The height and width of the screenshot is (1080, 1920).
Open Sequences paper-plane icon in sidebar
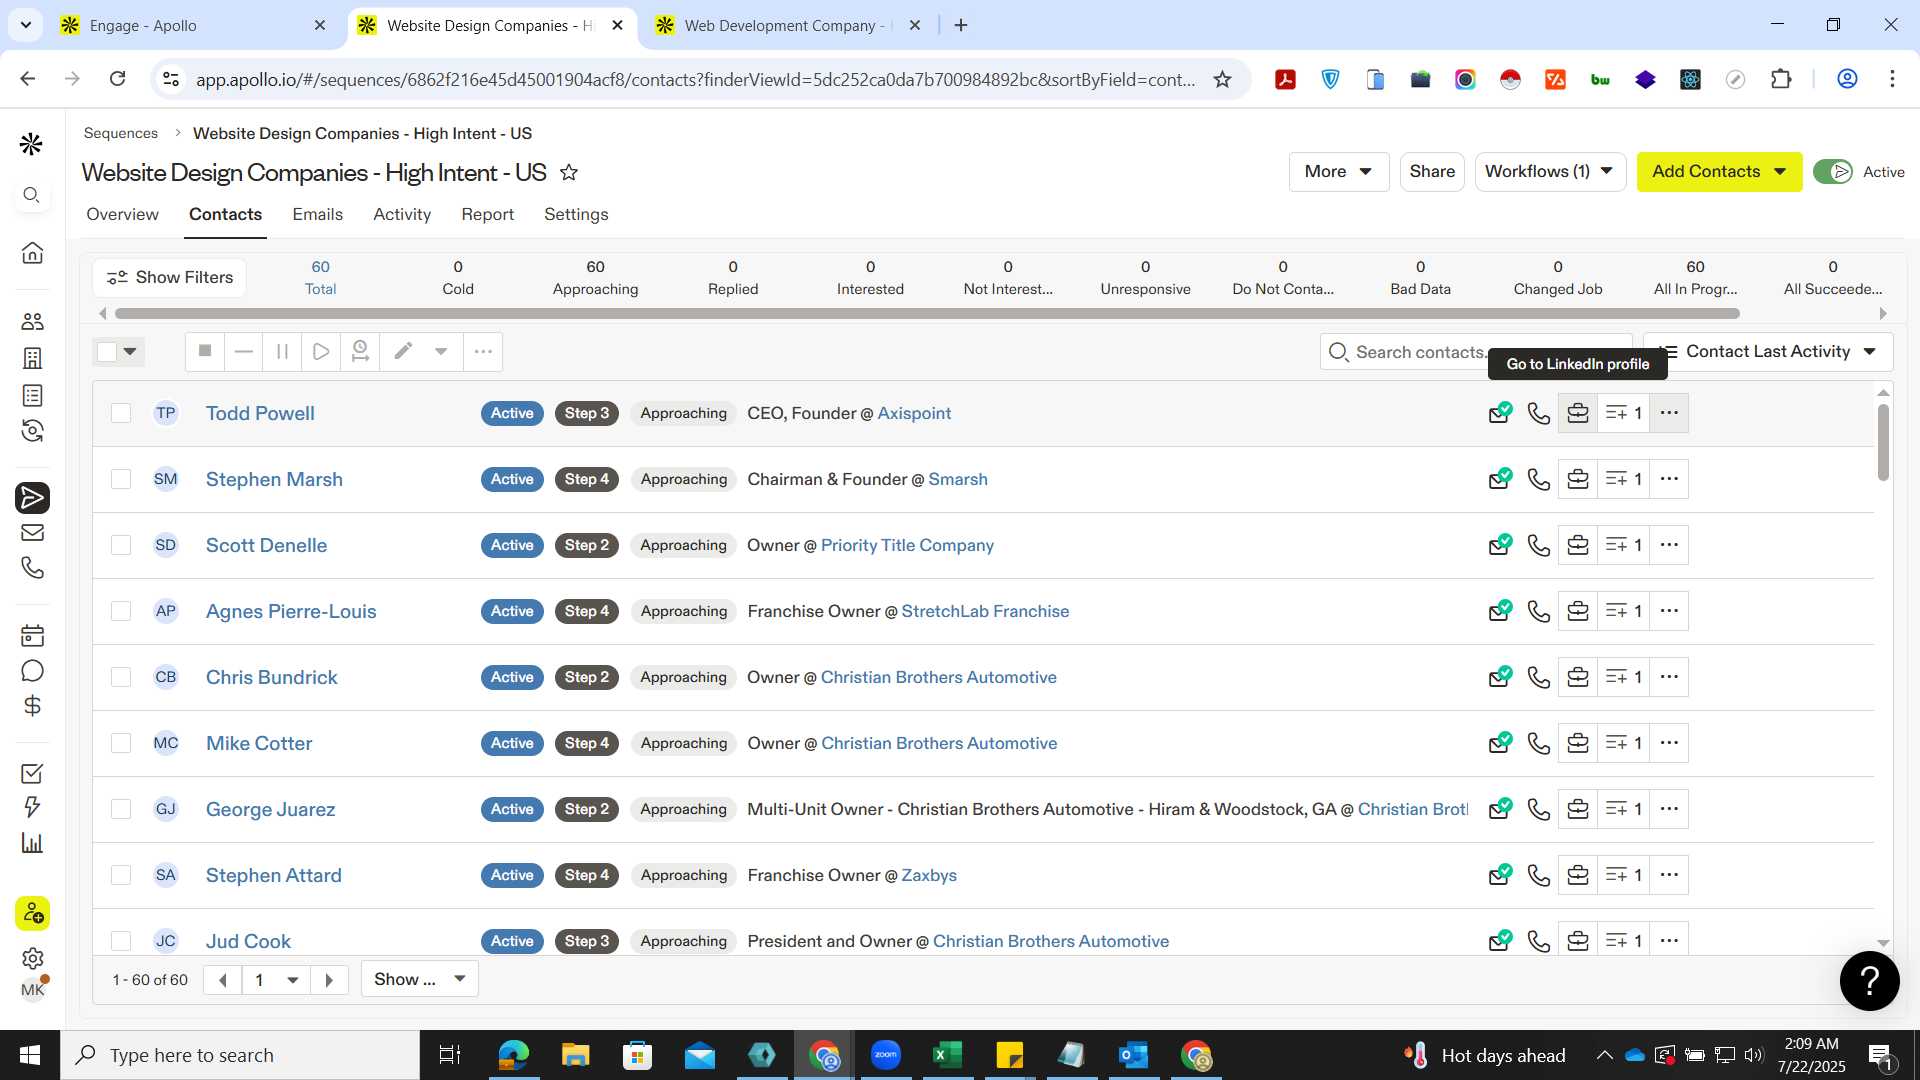(32, 497)
